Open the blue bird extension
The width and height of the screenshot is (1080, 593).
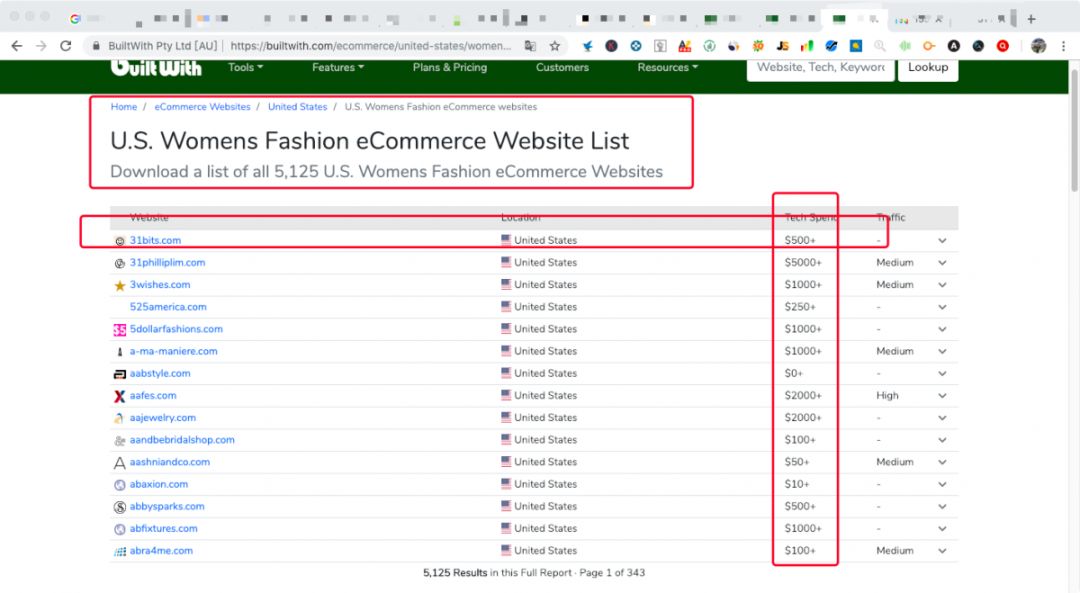[587, 46]
